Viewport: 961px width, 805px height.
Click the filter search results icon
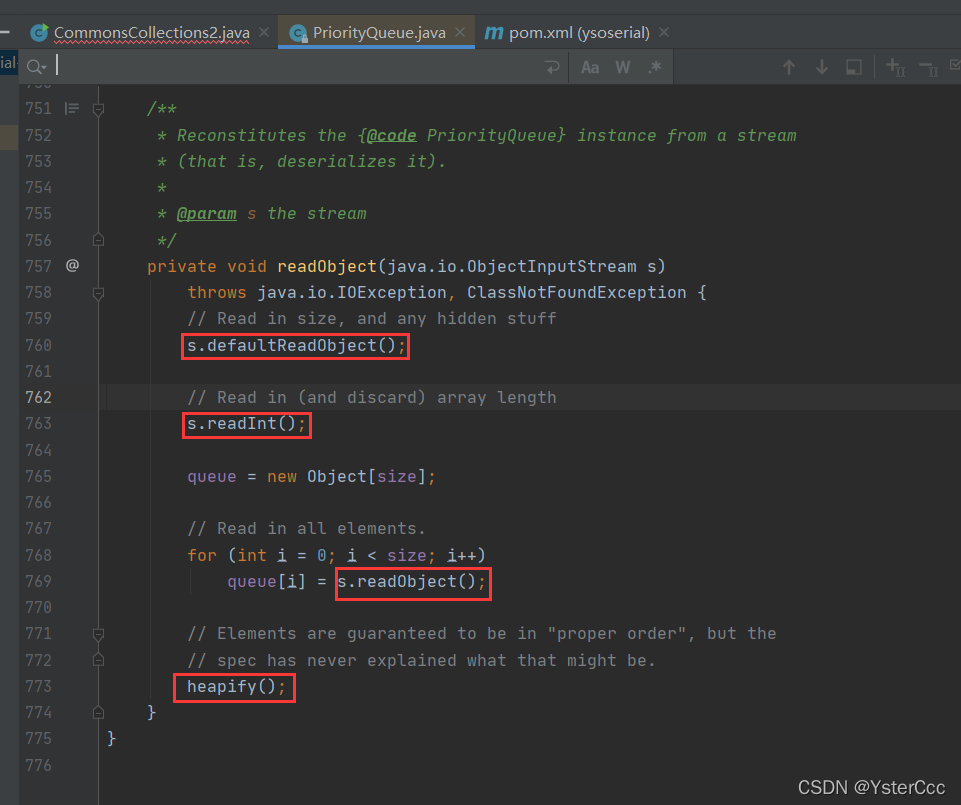click(854, 67)
